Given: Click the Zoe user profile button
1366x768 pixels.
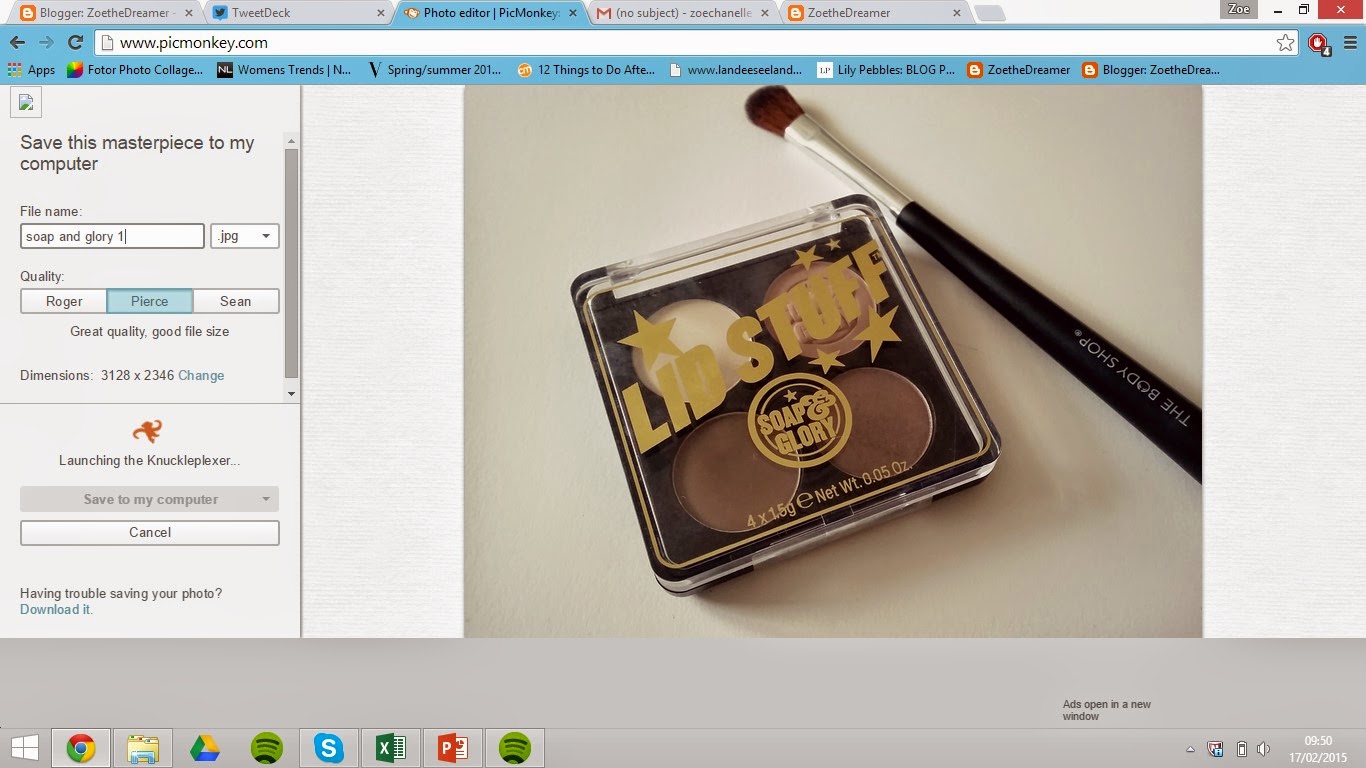Looking at the screenshot, I should click(x=1238, y=8).
